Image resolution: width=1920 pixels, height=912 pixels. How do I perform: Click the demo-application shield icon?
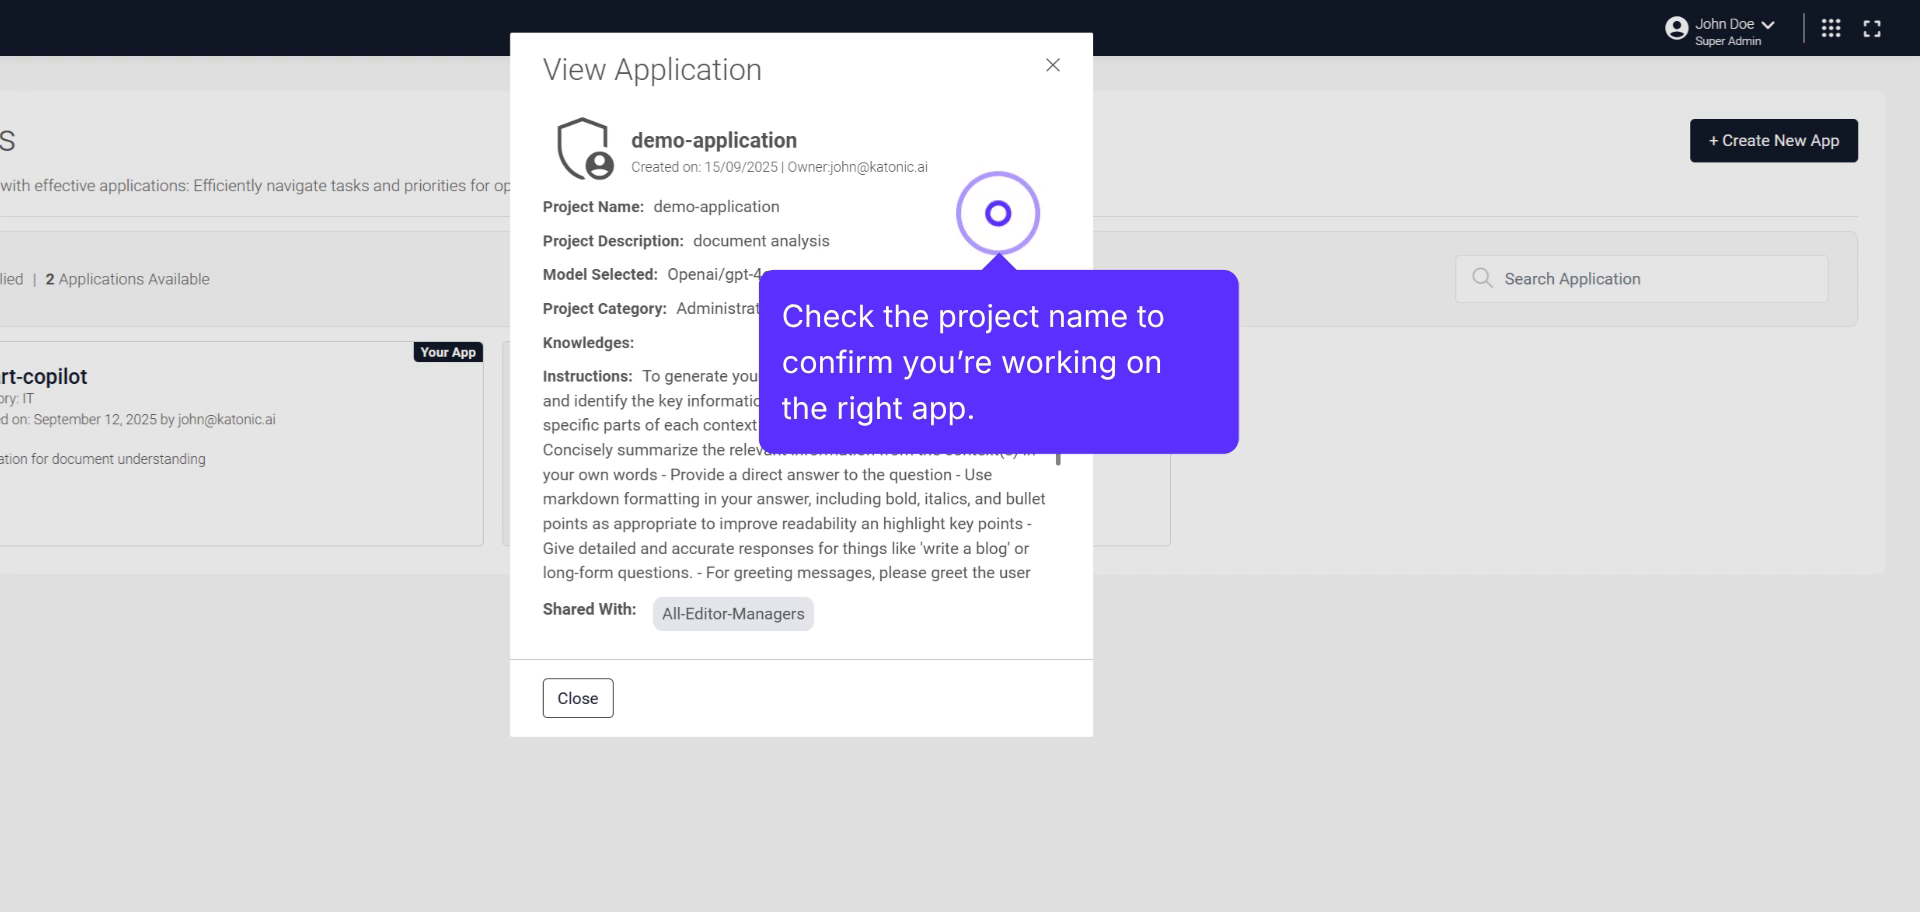[x=585, y=147]
